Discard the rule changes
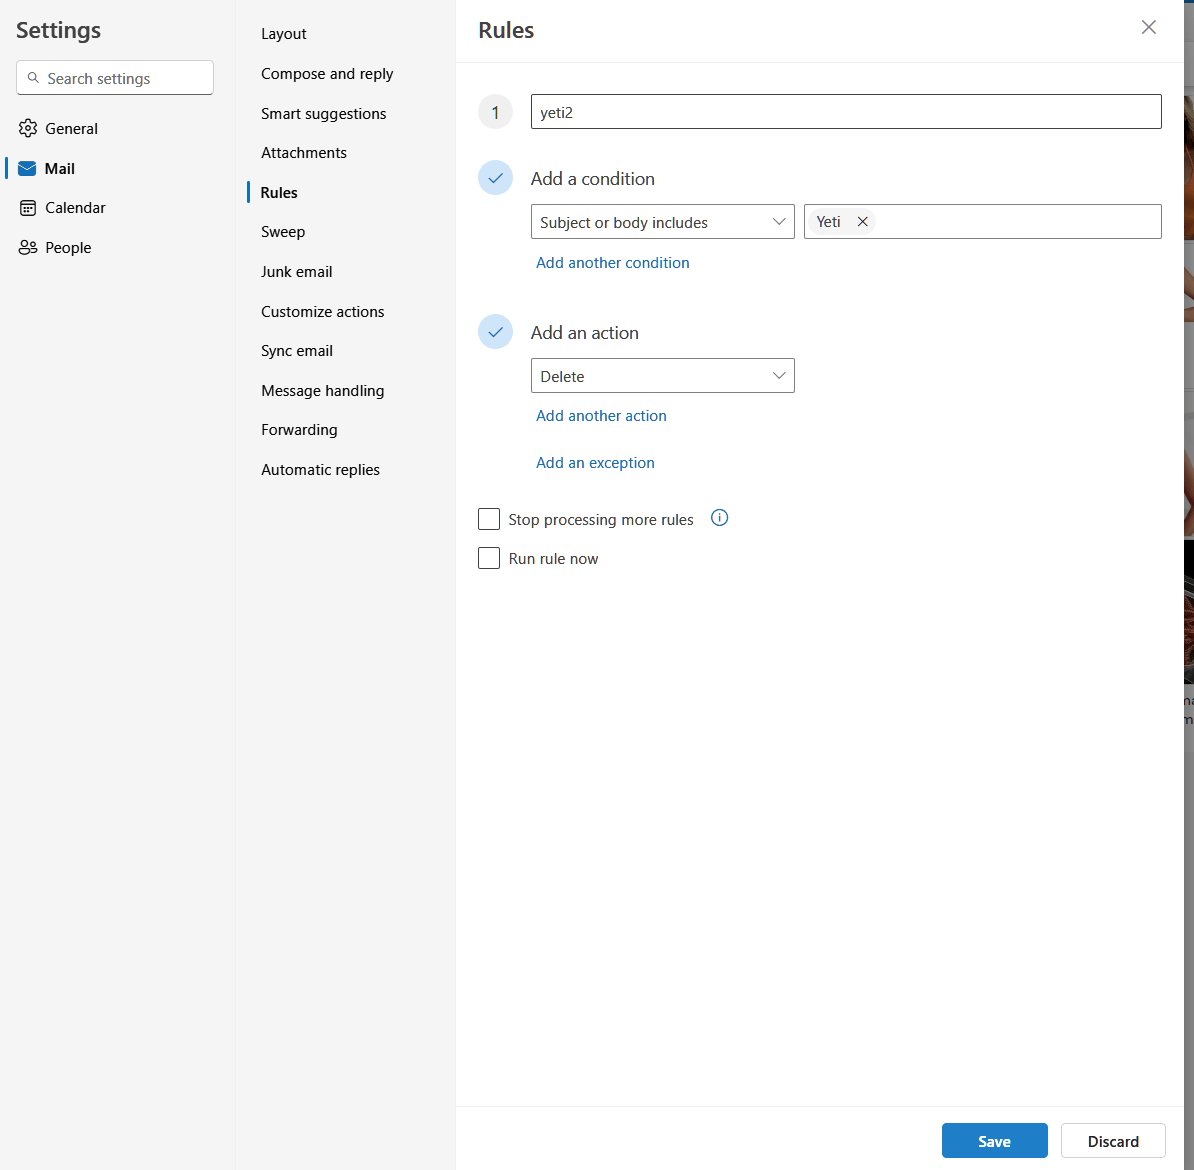Image resolution: width=1194 pixels, height=1170 pixels. pyautogui.click(x=1113, y=1141)
